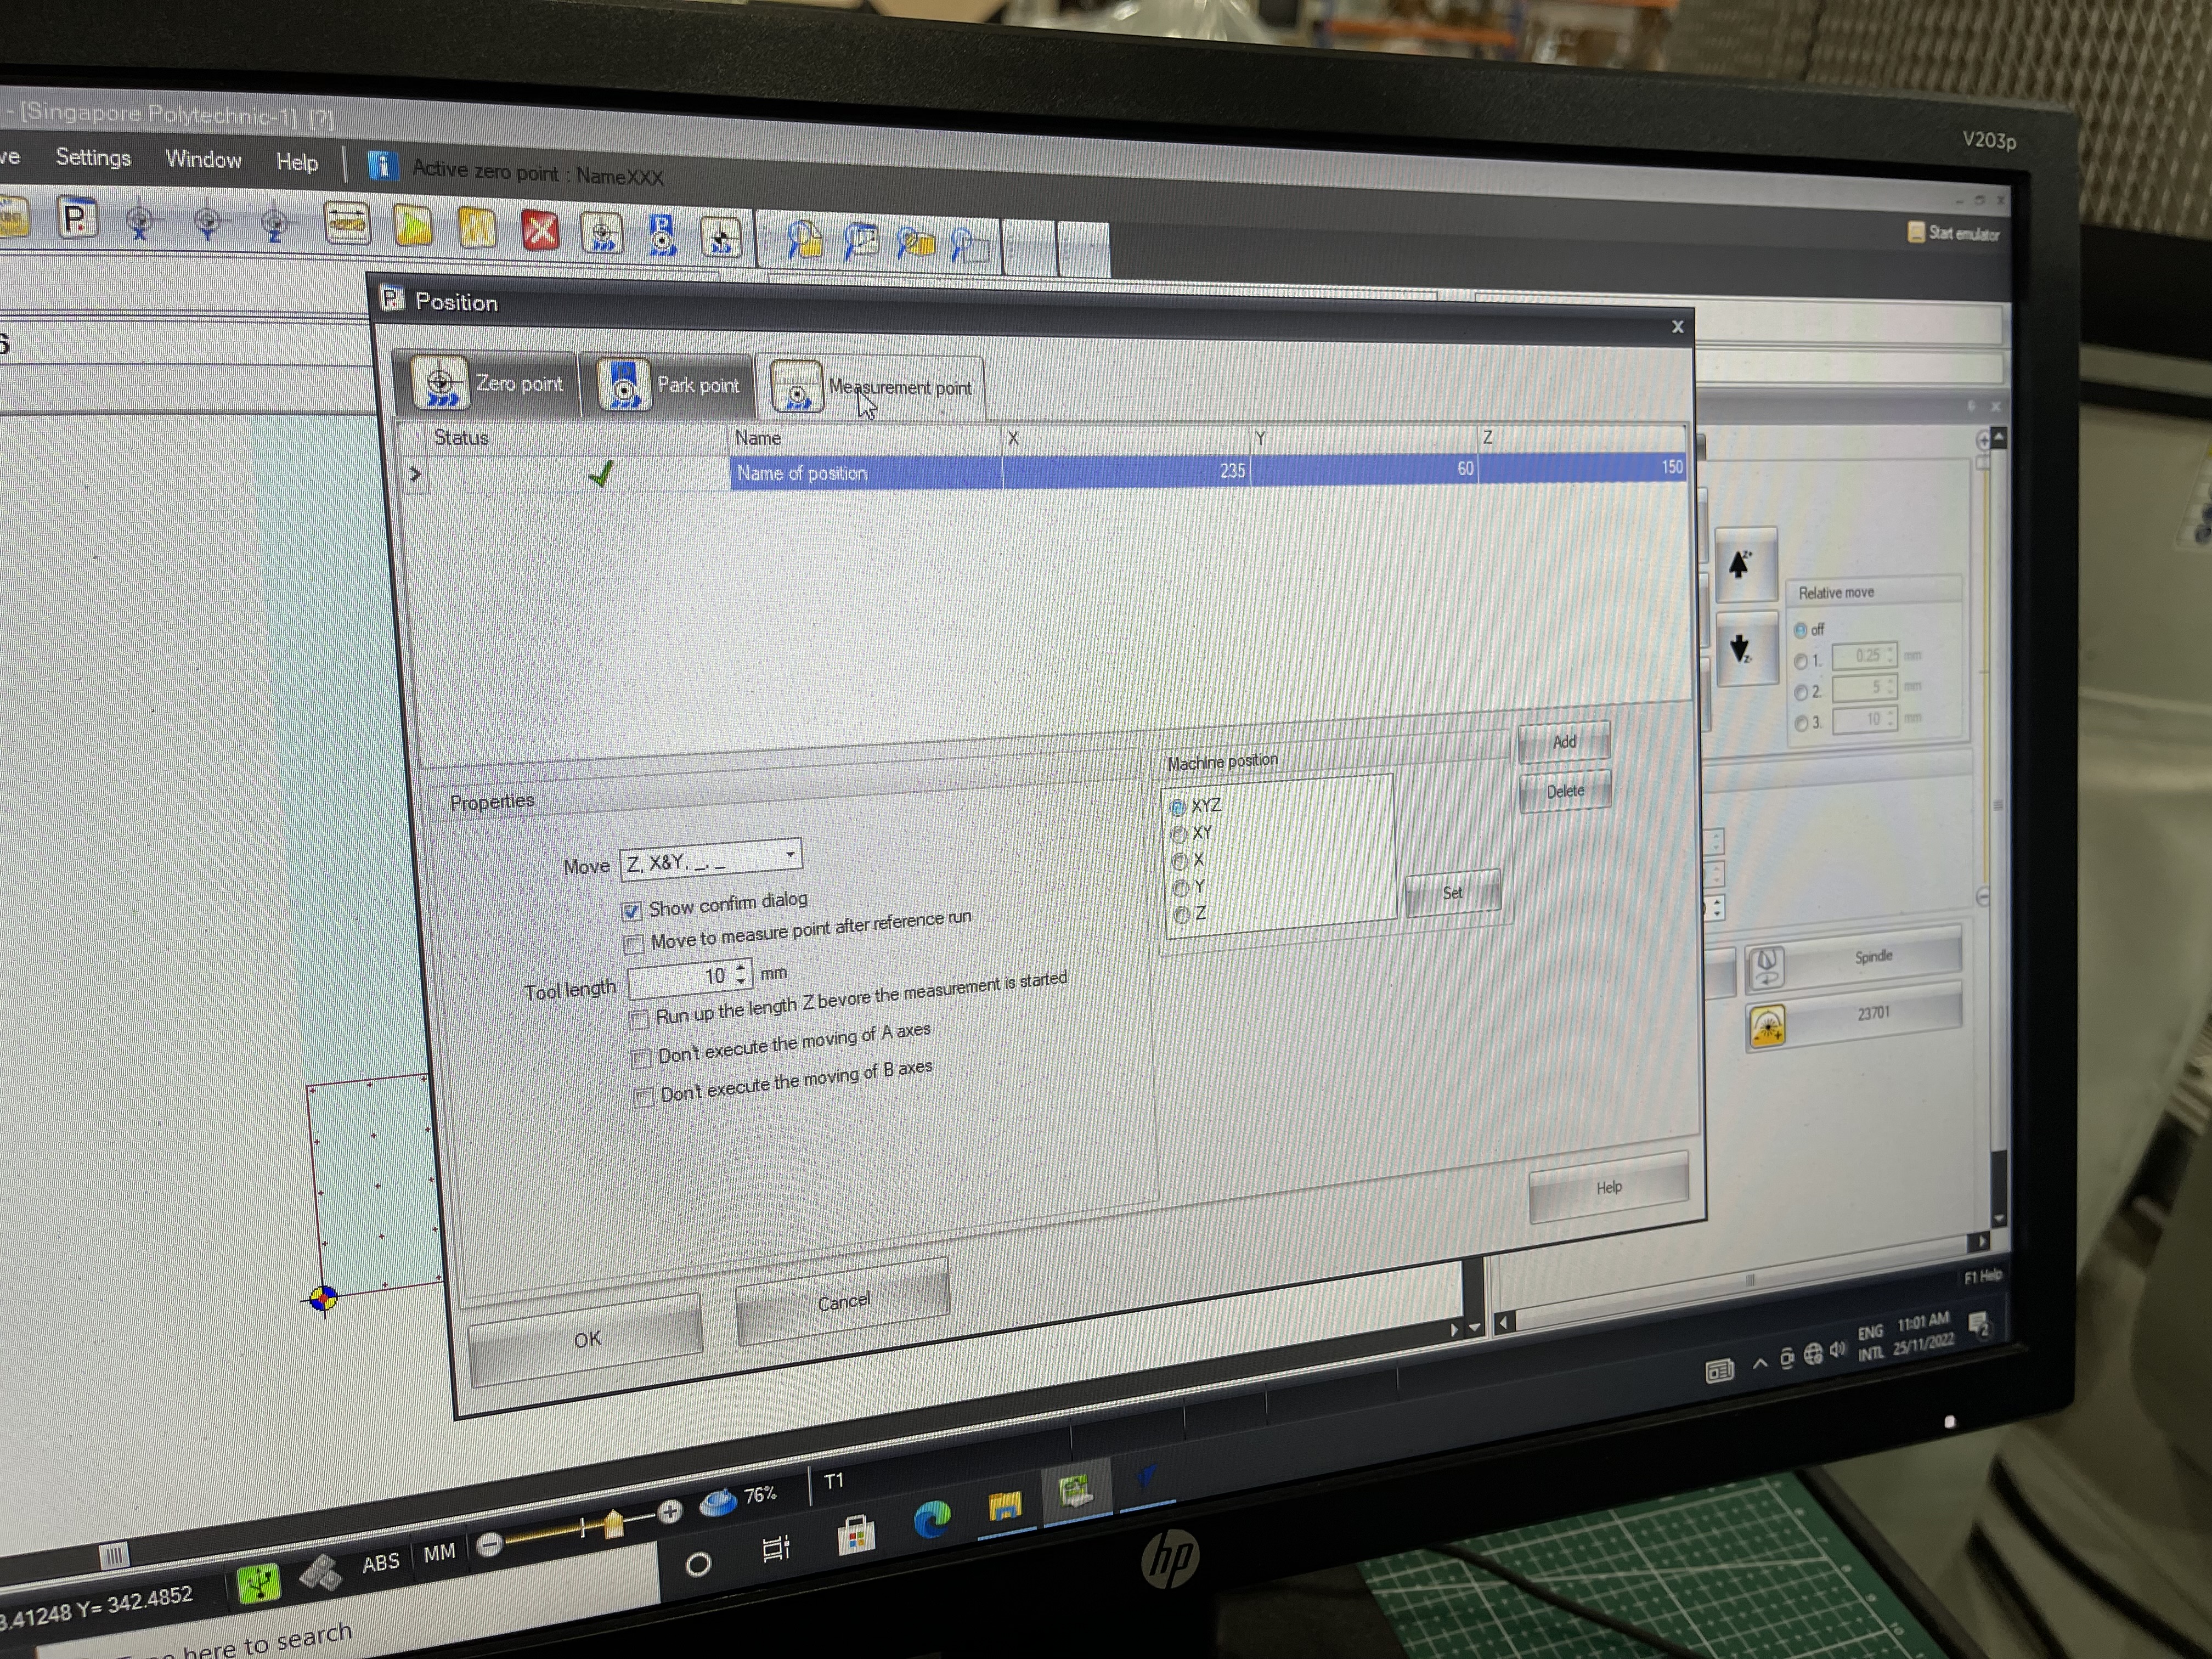
Task: Click the yellow spindle speed dial icon
Action: click(x=1767, y=1027)
